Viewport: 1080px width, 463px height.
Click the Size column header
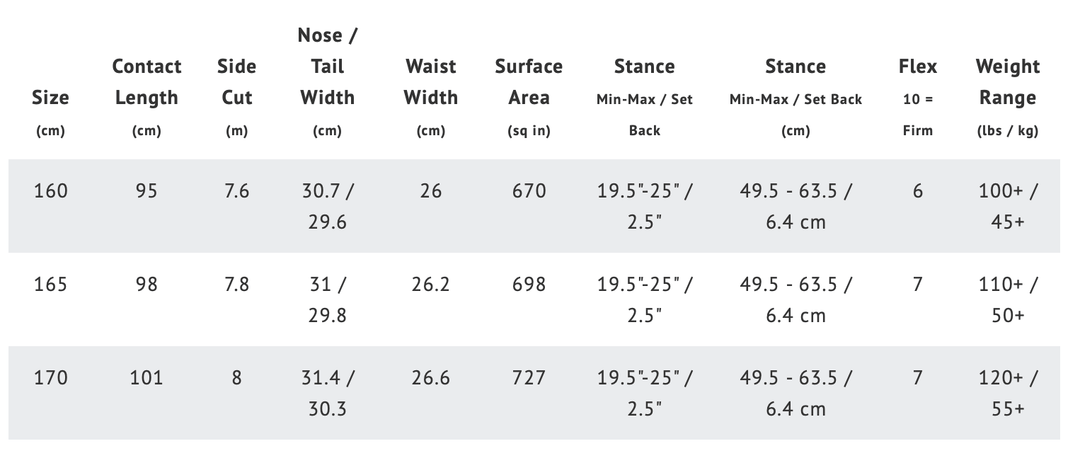[x=50, y=98]
